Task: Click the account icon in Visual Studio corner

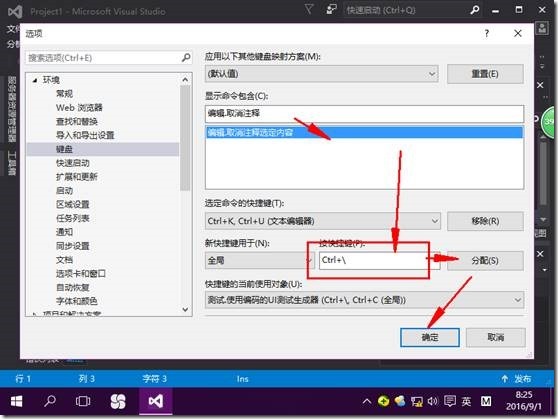Action: 542,28
